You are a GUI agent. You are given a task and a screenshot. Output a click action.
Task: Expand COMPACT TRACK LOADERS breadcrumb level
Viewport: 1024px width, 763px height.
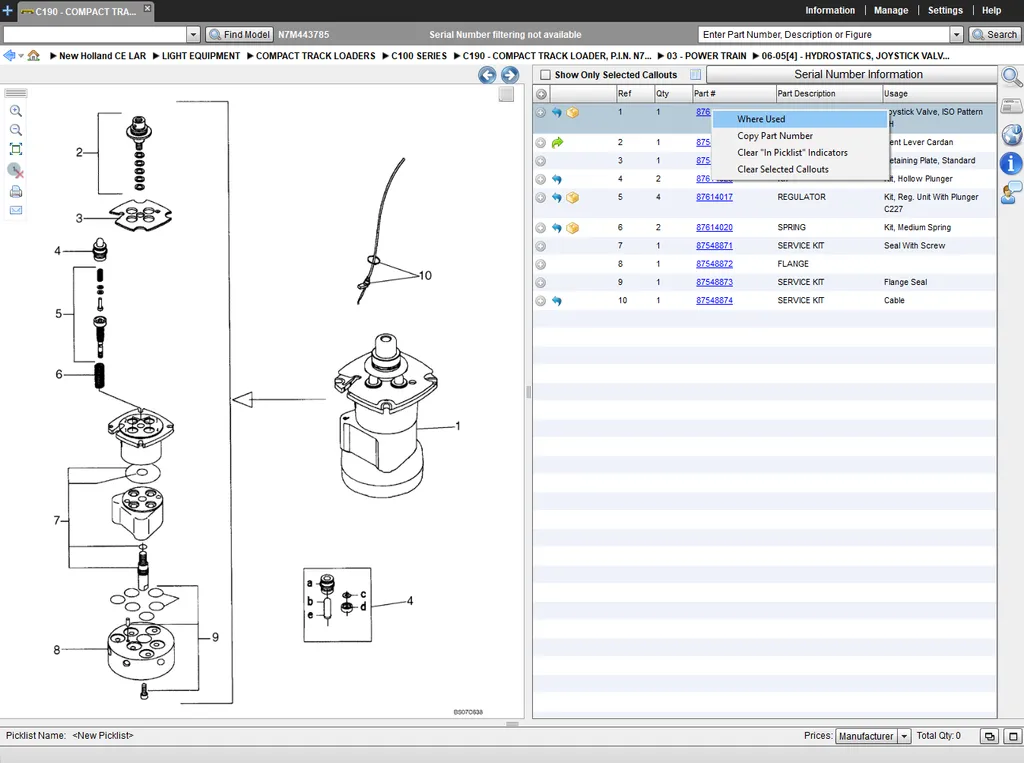(251, 56)
